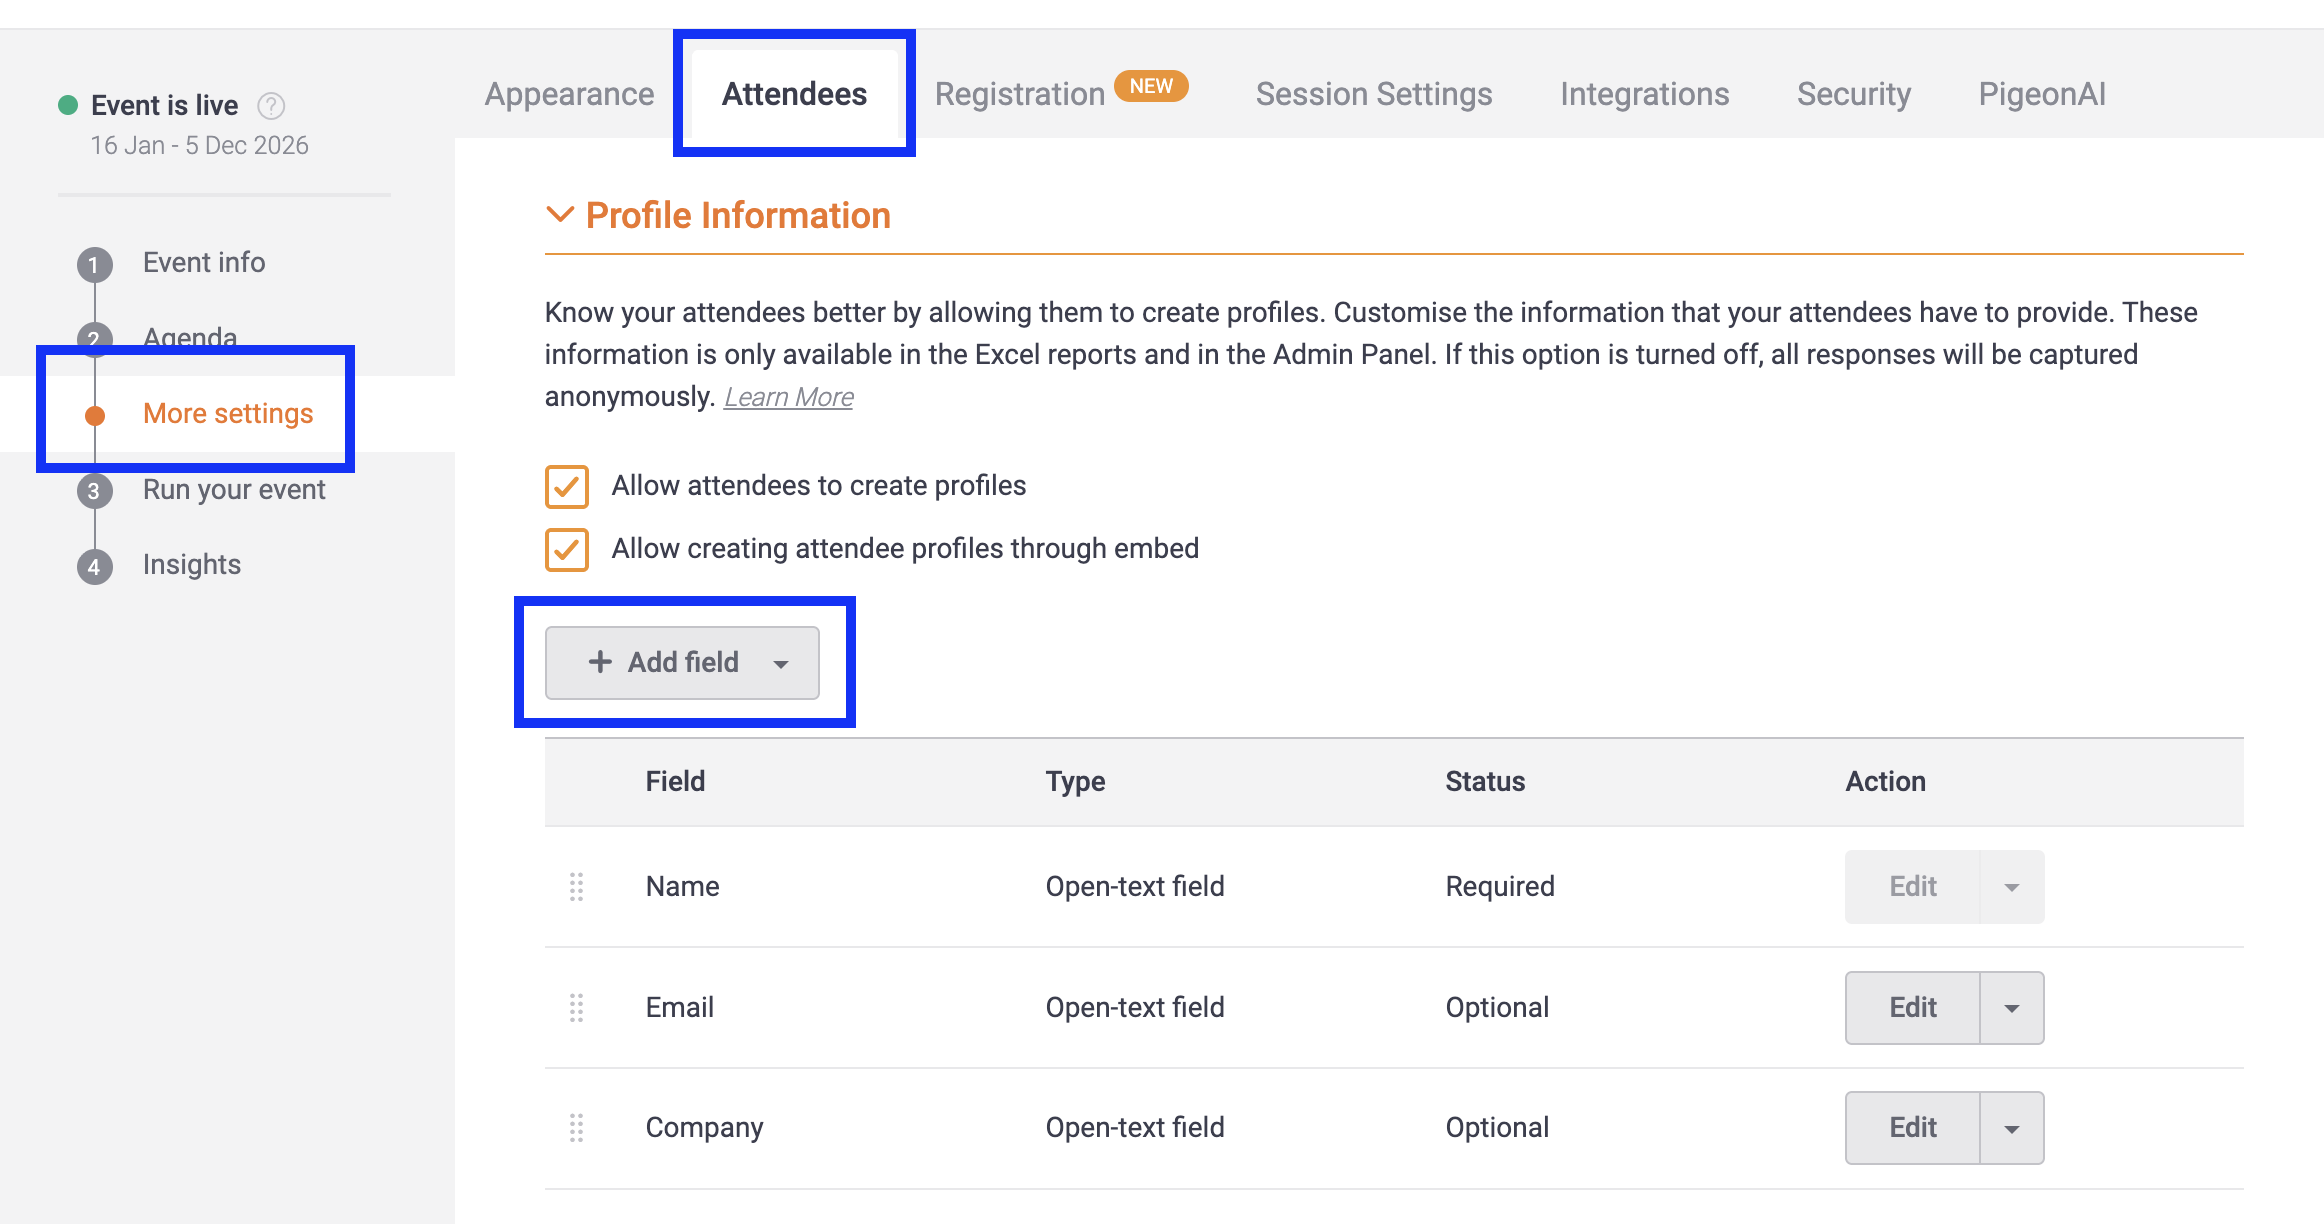This screenshot has width=2324, height=1224.
Task: Collapse the Profile Information section chevron
Action: pyautogui.click(x=560, y=215)
